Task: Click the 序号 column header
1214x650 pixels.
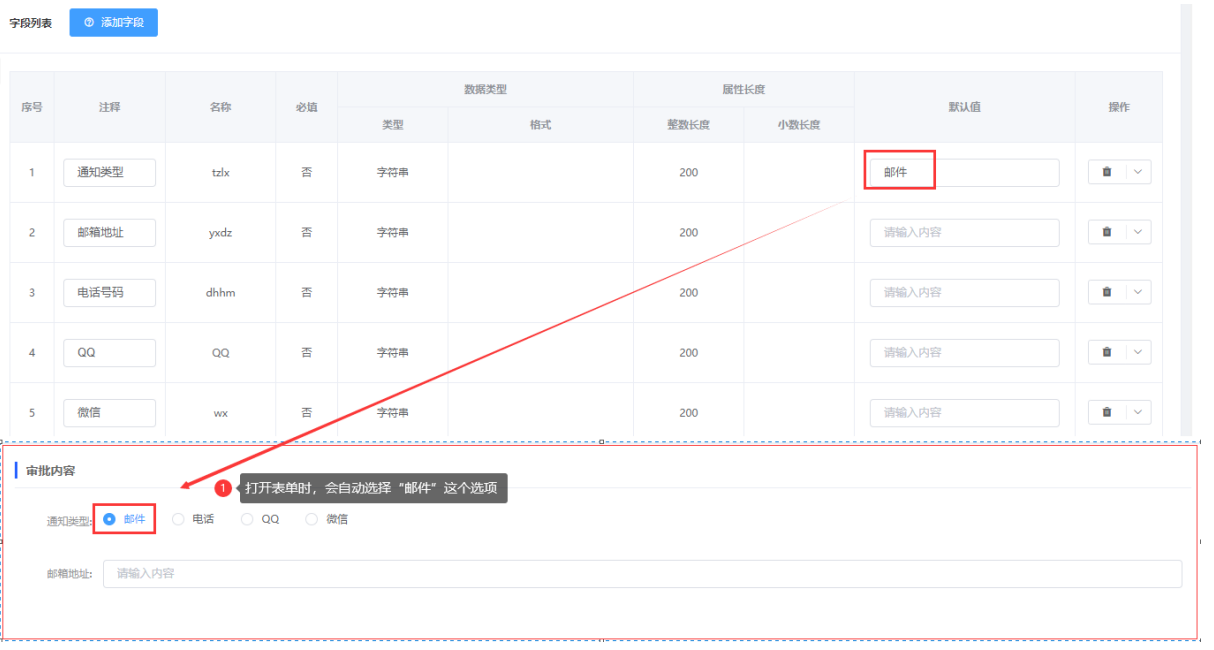Action: coord(32,107)
